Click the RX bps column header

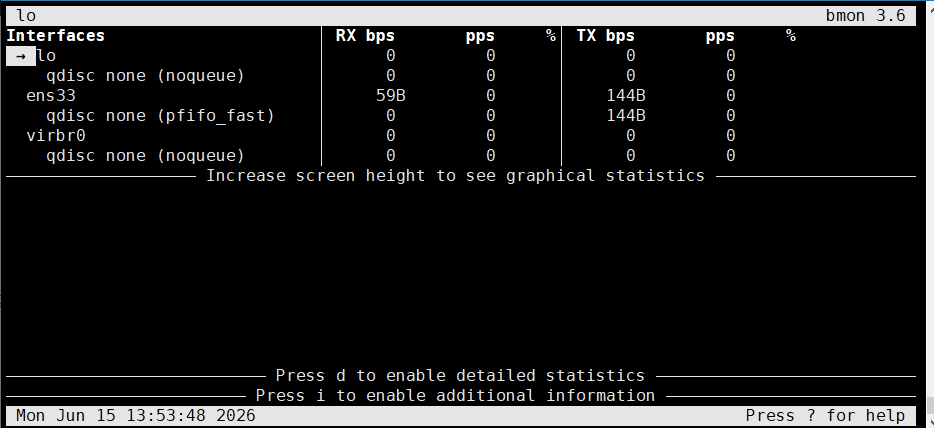(x=365, y=36)
